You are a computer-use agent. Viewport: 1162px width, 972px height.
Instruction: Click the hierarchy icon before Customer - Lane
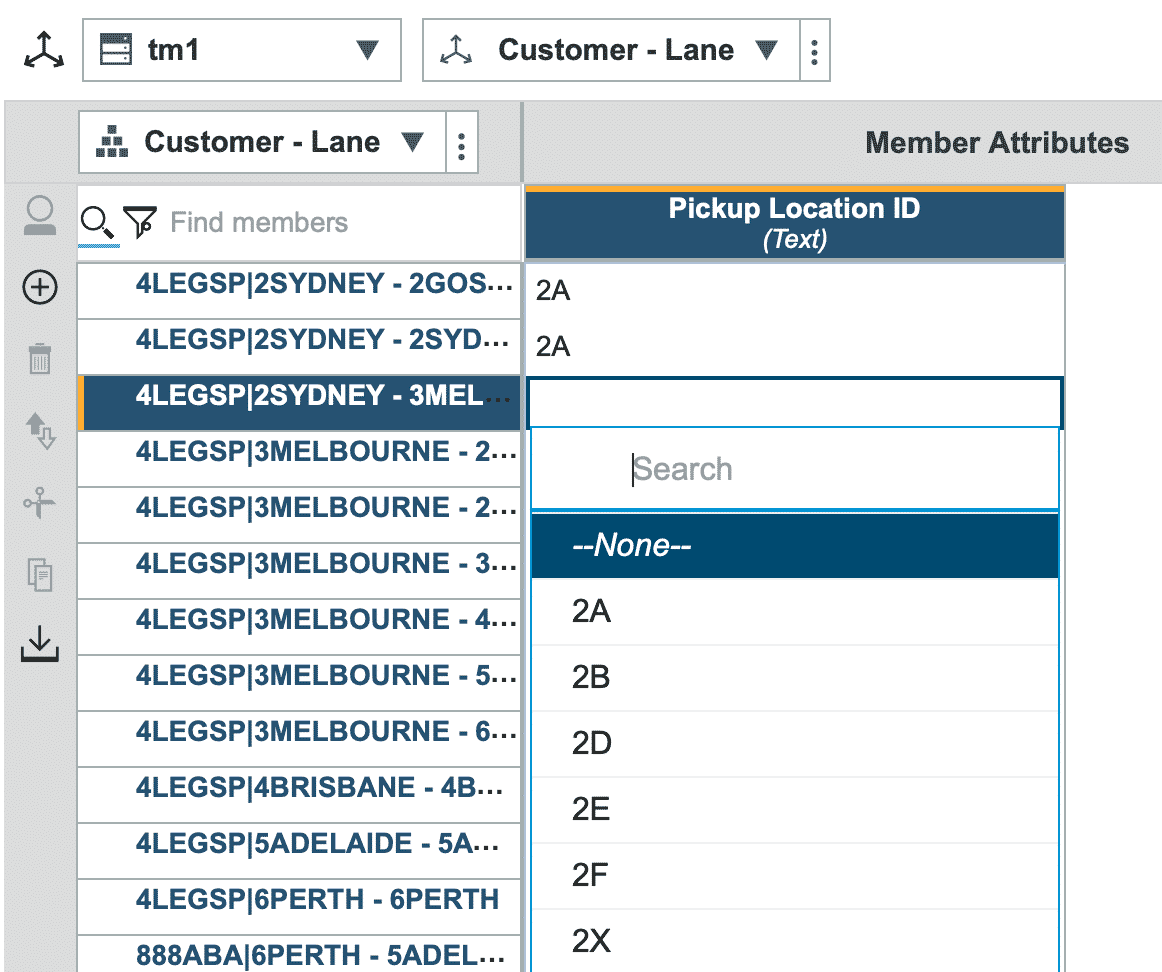113,142
